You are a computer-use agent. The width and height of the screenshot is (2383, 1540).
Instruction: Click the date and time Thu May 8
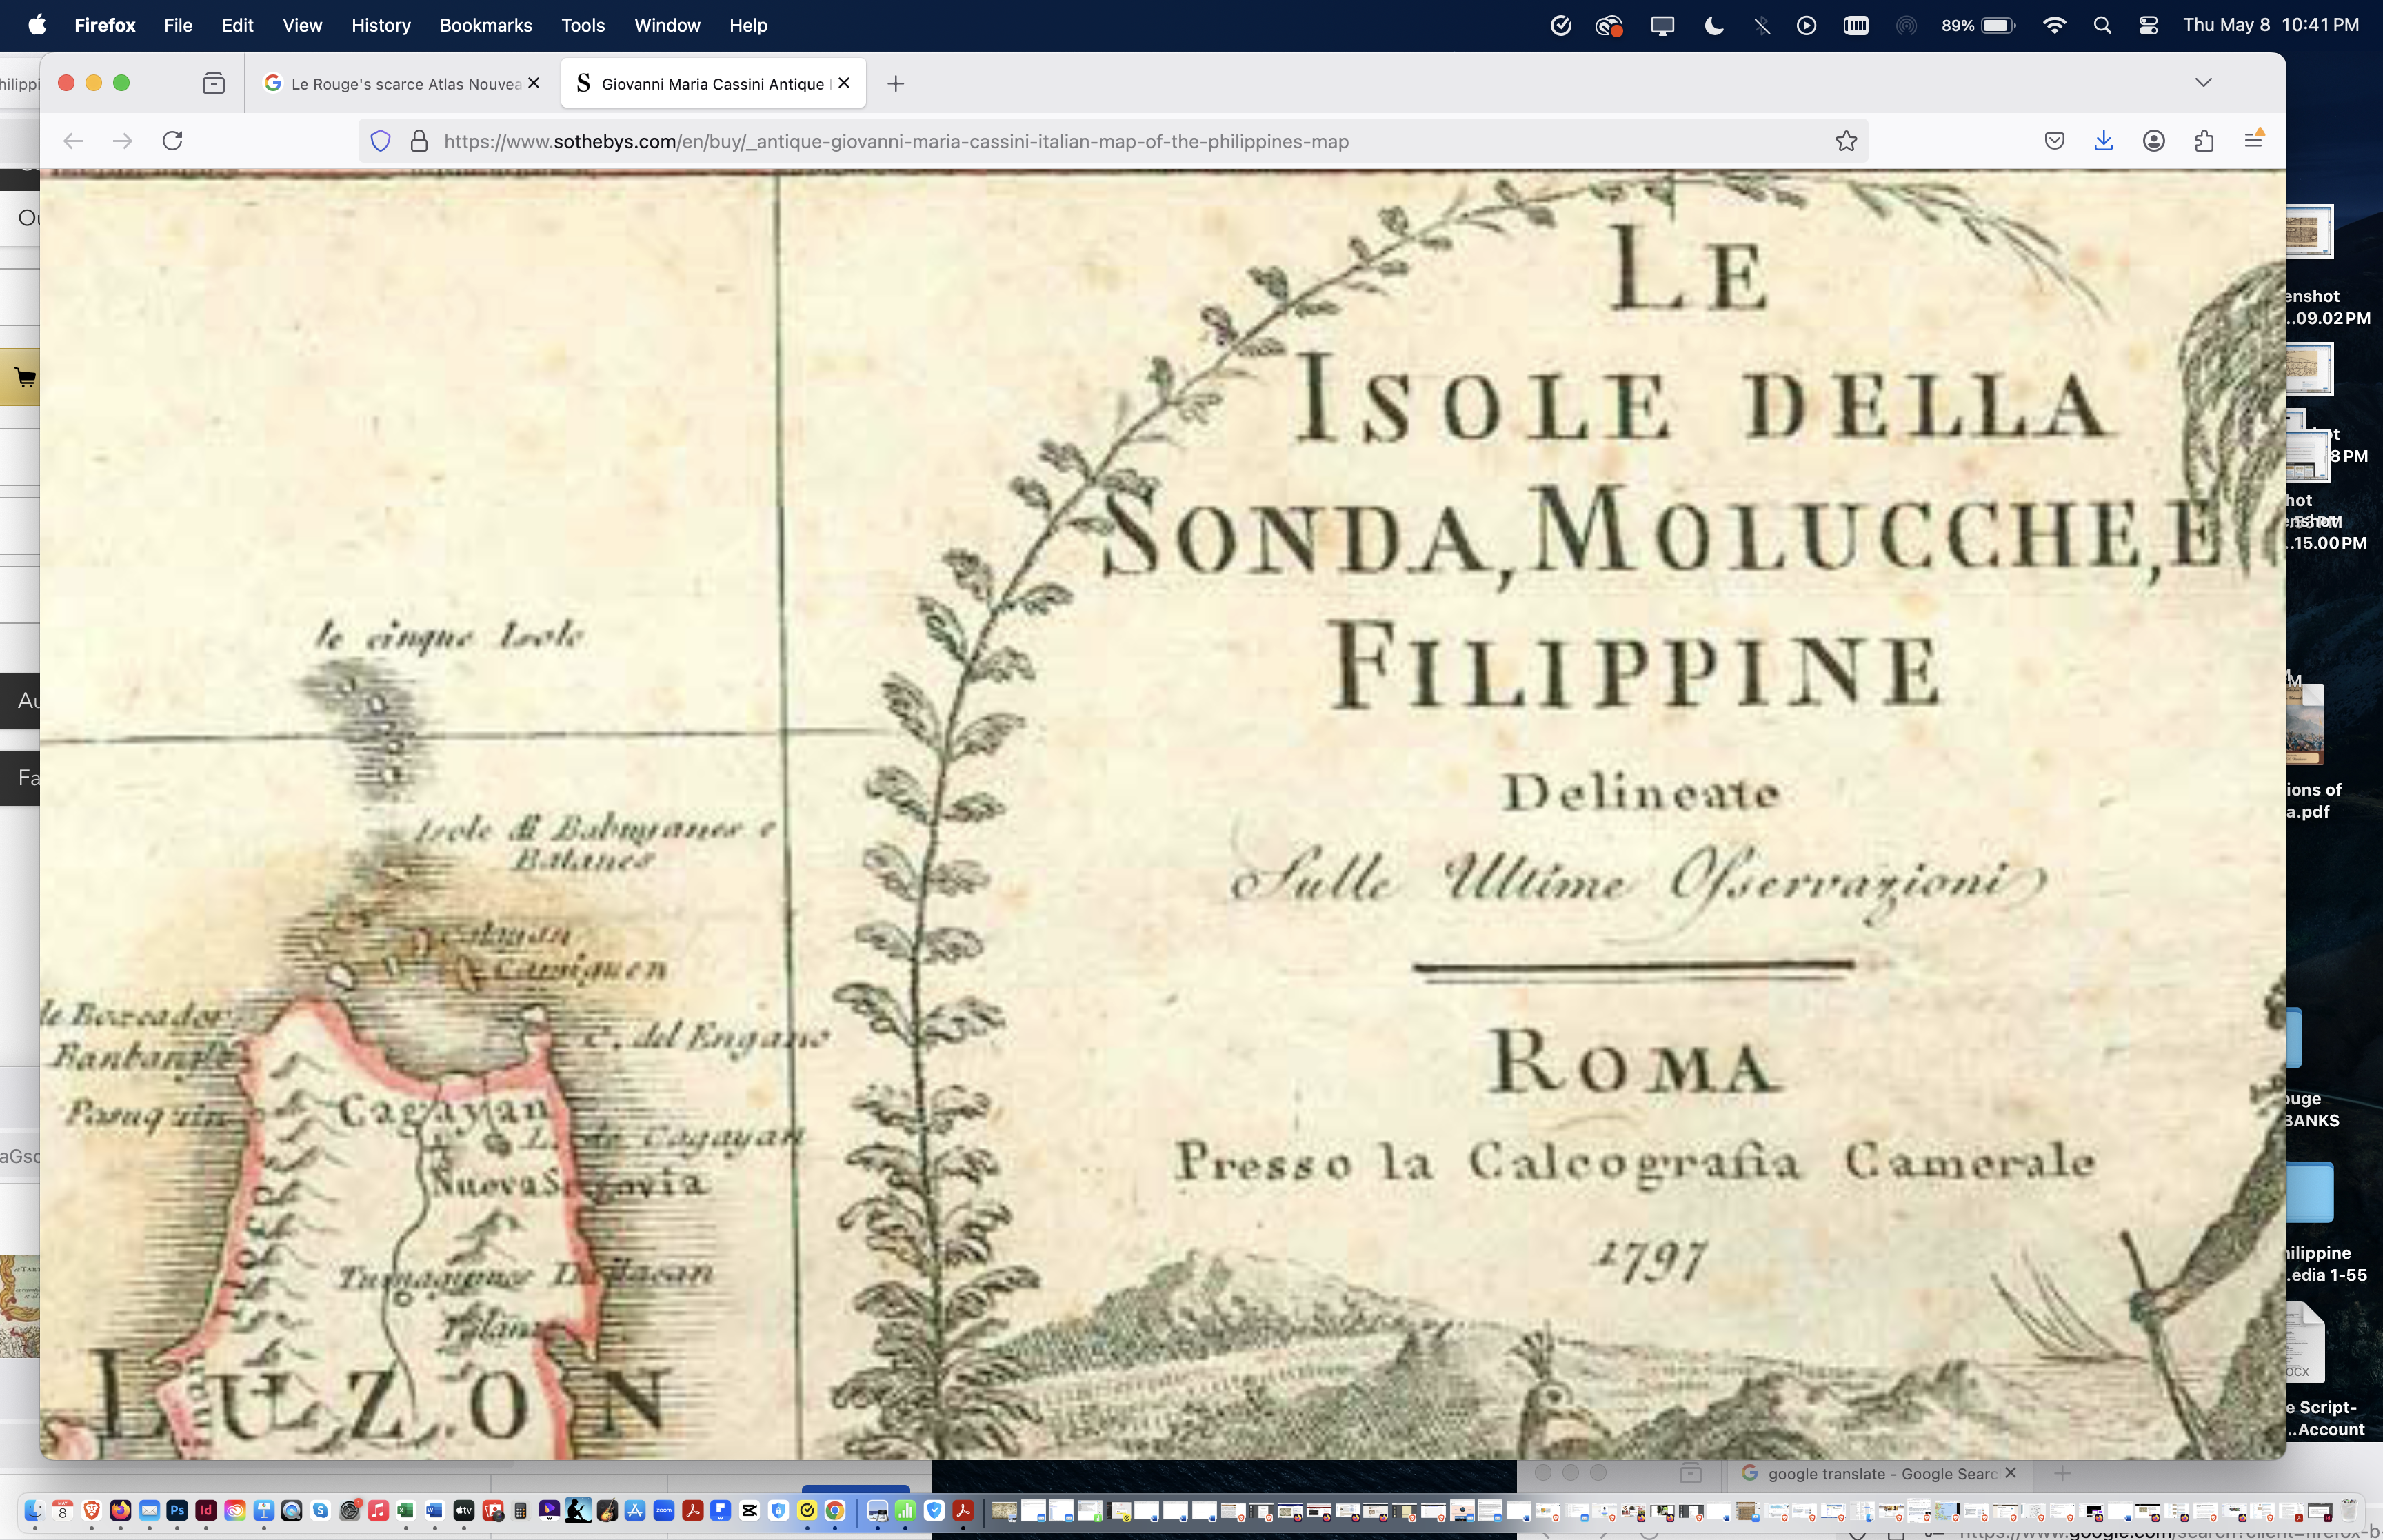(x=2271, y=25)
